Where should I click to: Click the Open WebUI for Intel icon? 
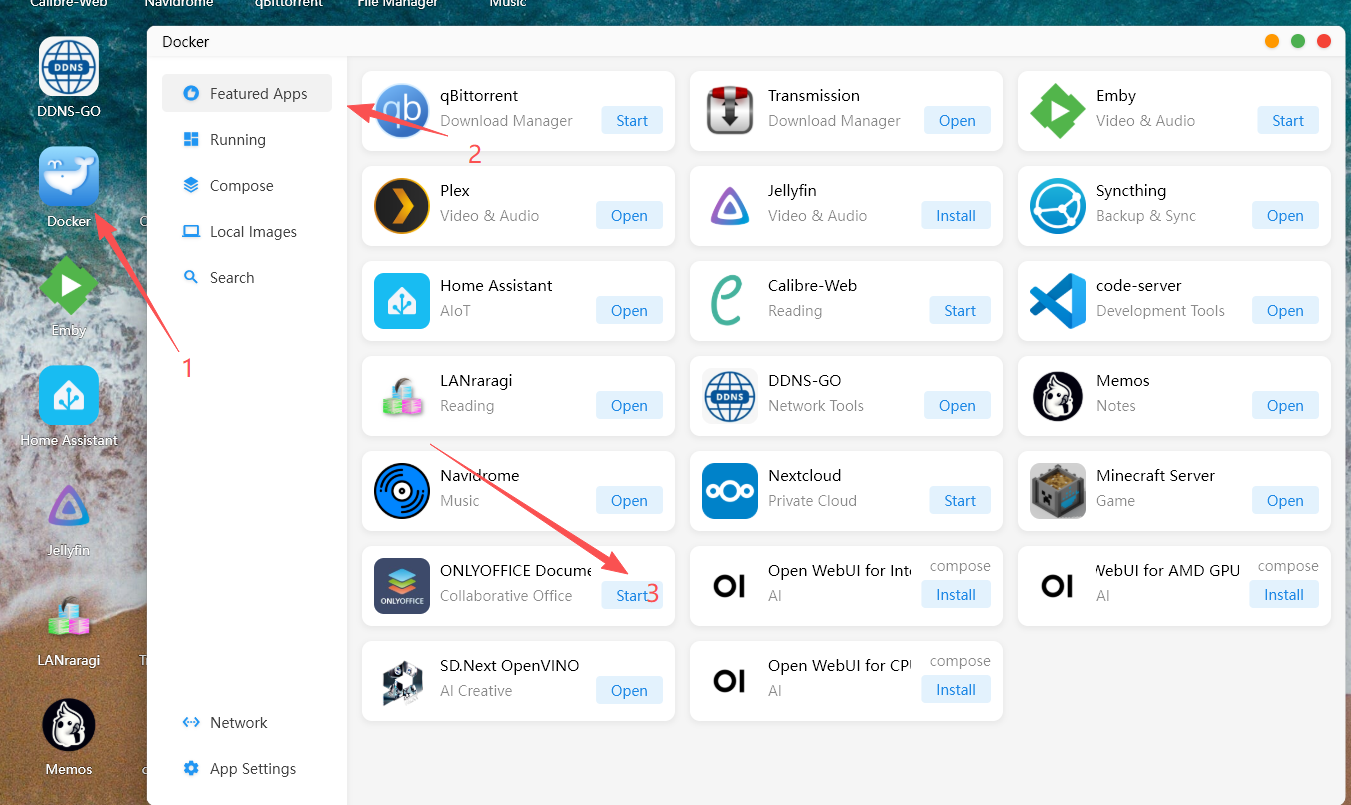coord(730,586)
